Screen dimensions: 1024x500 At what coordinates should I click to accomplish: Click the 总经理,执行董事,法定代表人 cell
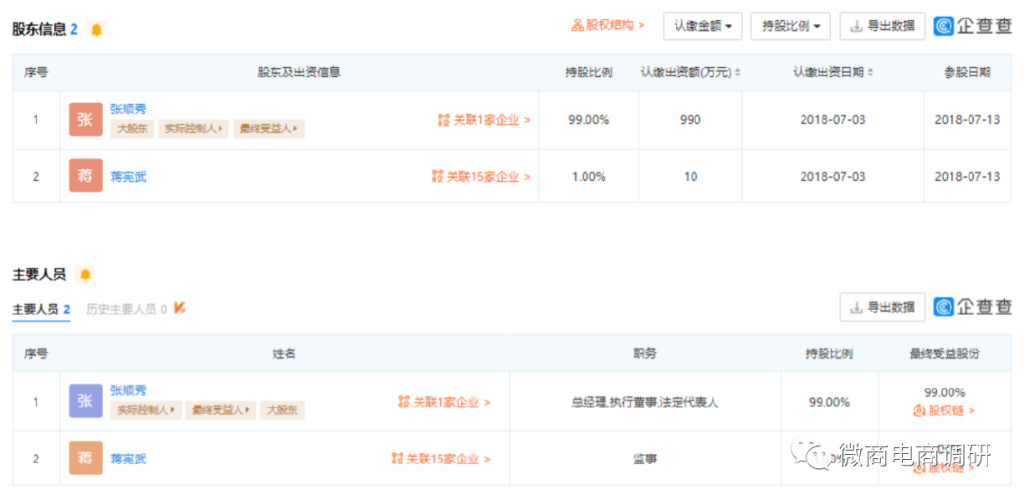(x=645, y=402)
